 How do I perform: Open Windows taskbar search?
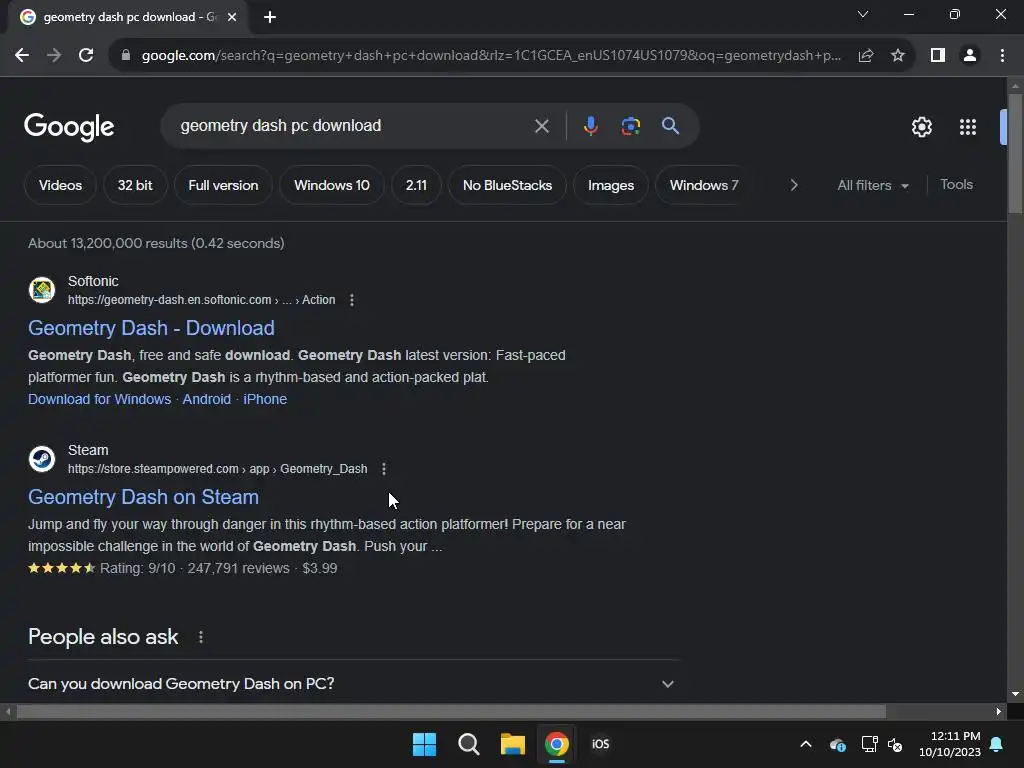pyautogui.click(x=468, y=744)
